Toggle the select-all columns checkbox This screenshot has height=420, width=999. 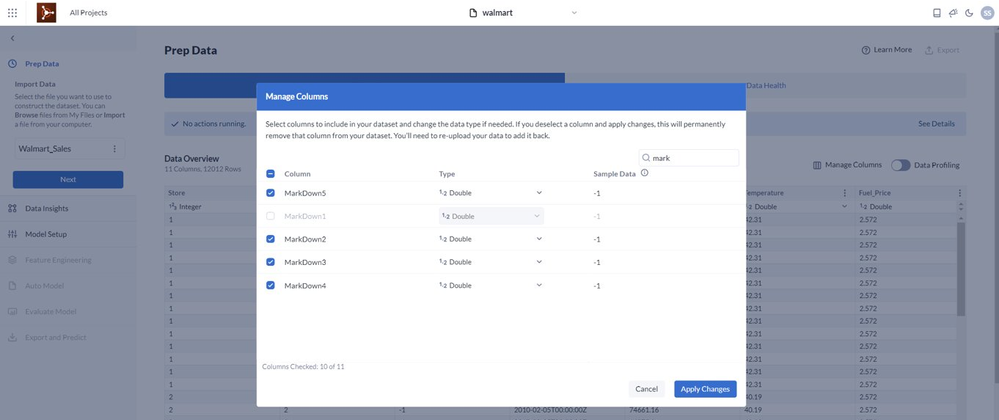point(270,173)
